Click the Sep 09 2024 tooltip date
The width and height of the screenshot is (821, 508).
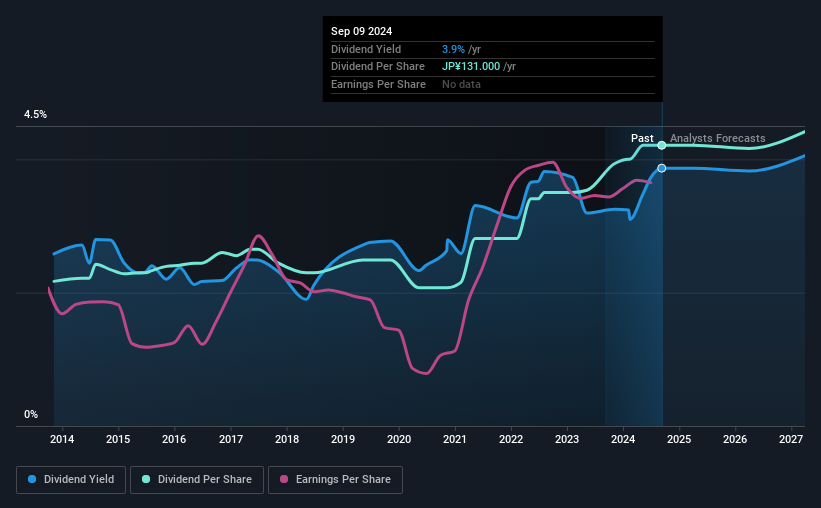click(x=361, y=31)
